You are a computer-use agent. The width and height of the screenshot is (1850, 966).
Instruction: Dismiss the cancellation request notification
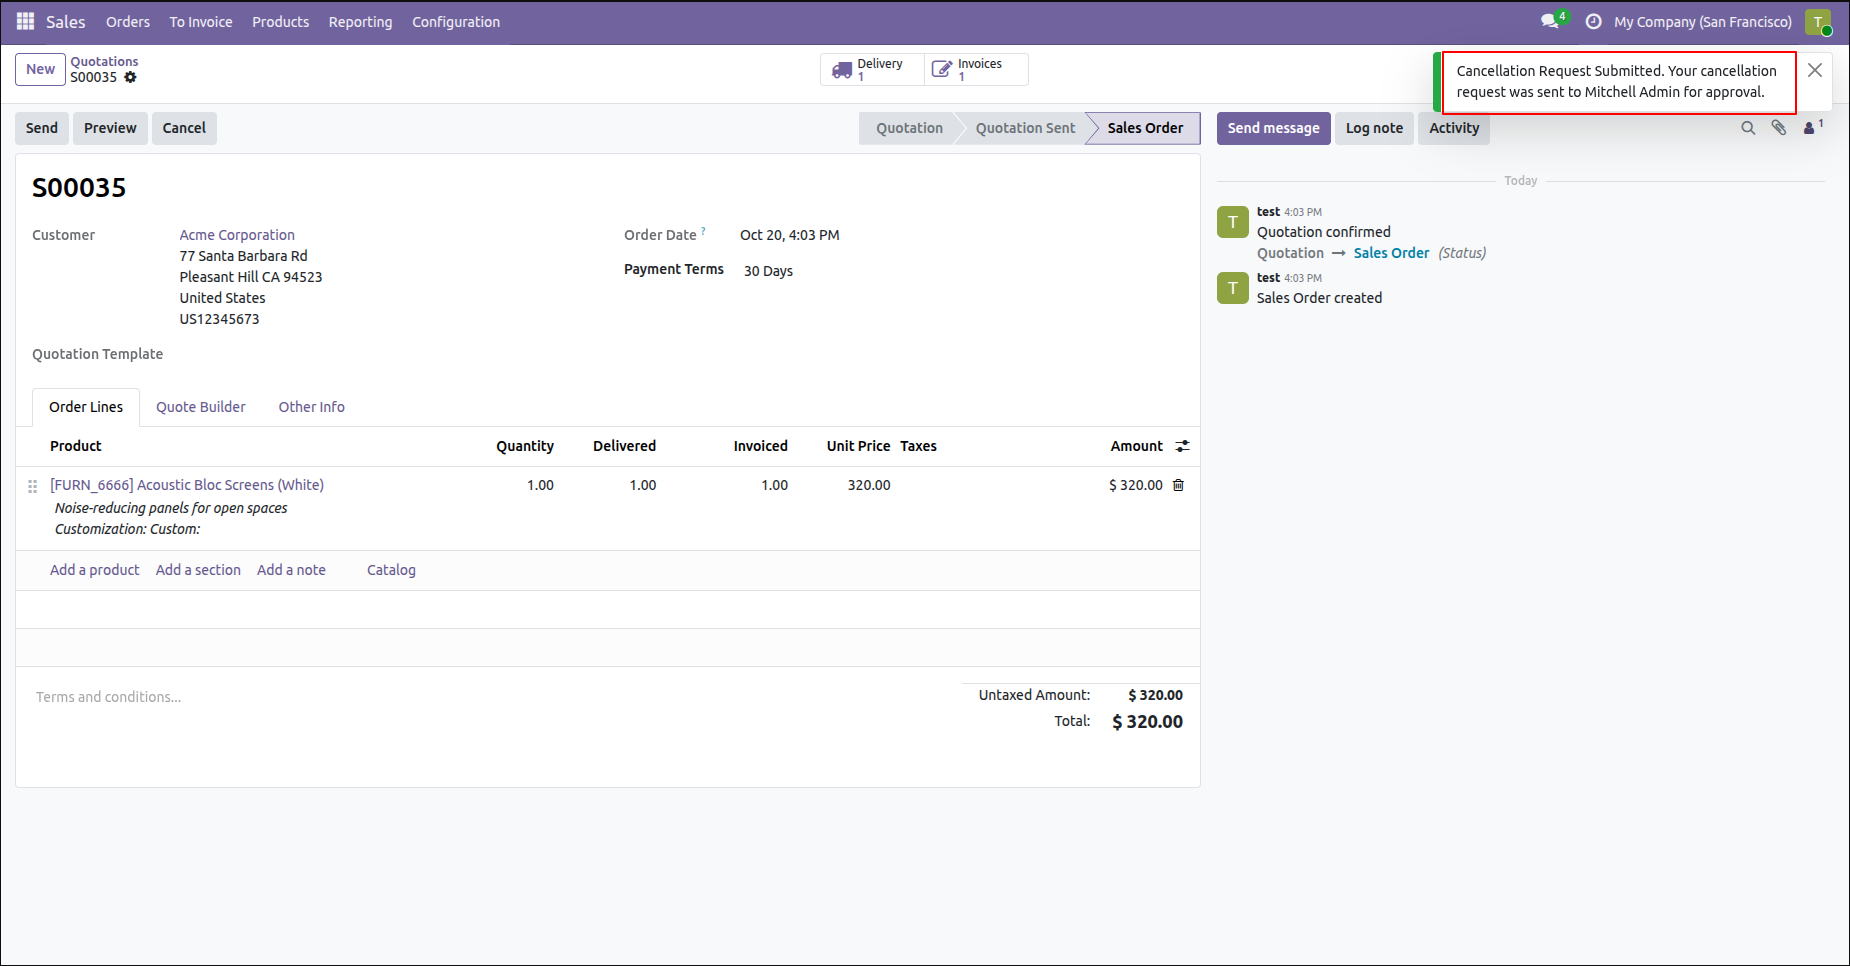(x=1815, y=70)
